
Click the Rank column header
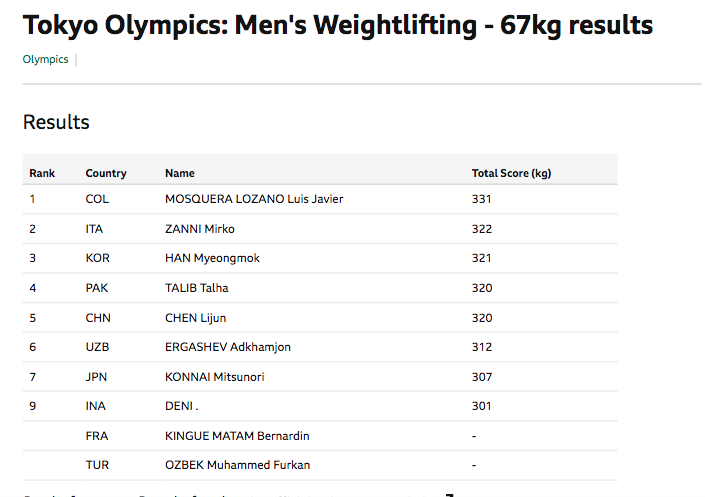(x=42, y=173)
